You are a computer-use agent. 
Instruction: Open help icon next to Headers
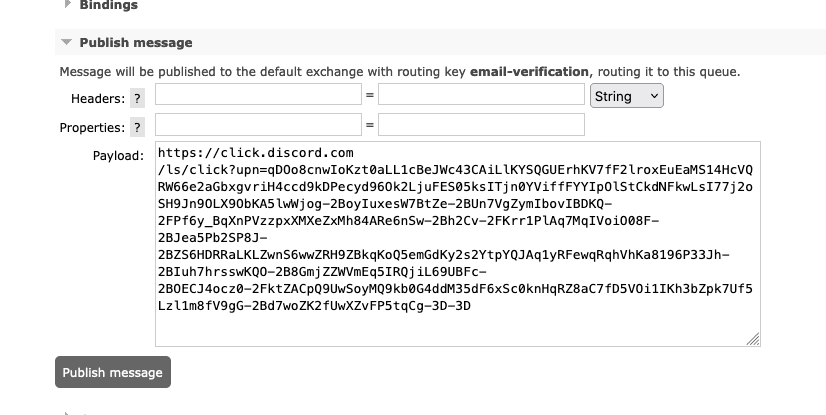(137, 98)
